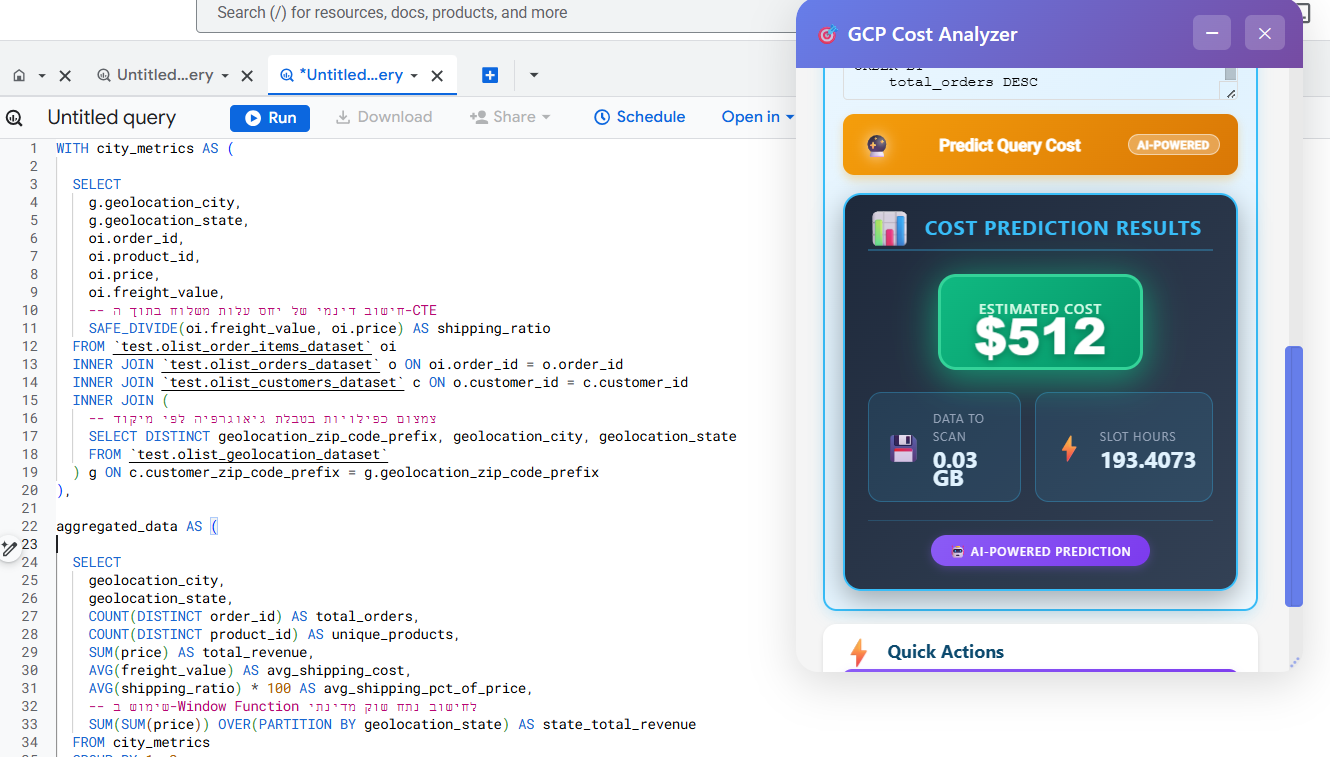This screenshot has width=1330, height=757.
Task: Click the lightning icon in Slot Hours card
Action: (1068, 448)
